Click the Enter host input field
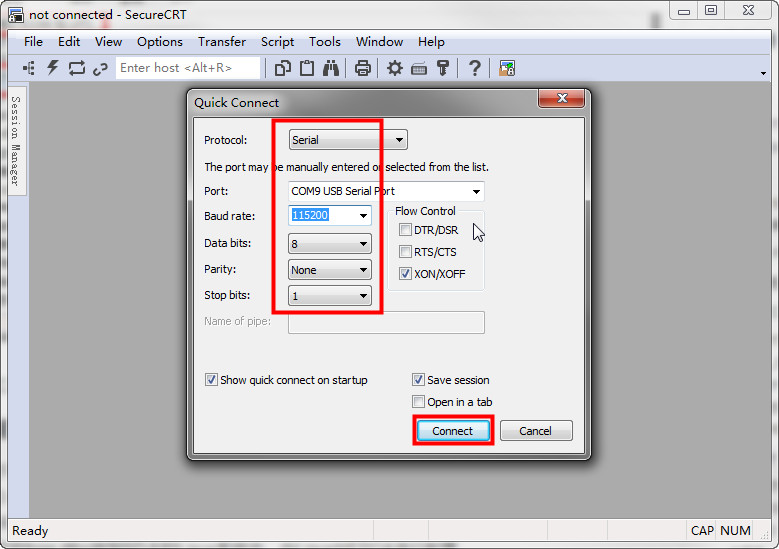The image size is (779, 549). (x=188, y=68)
